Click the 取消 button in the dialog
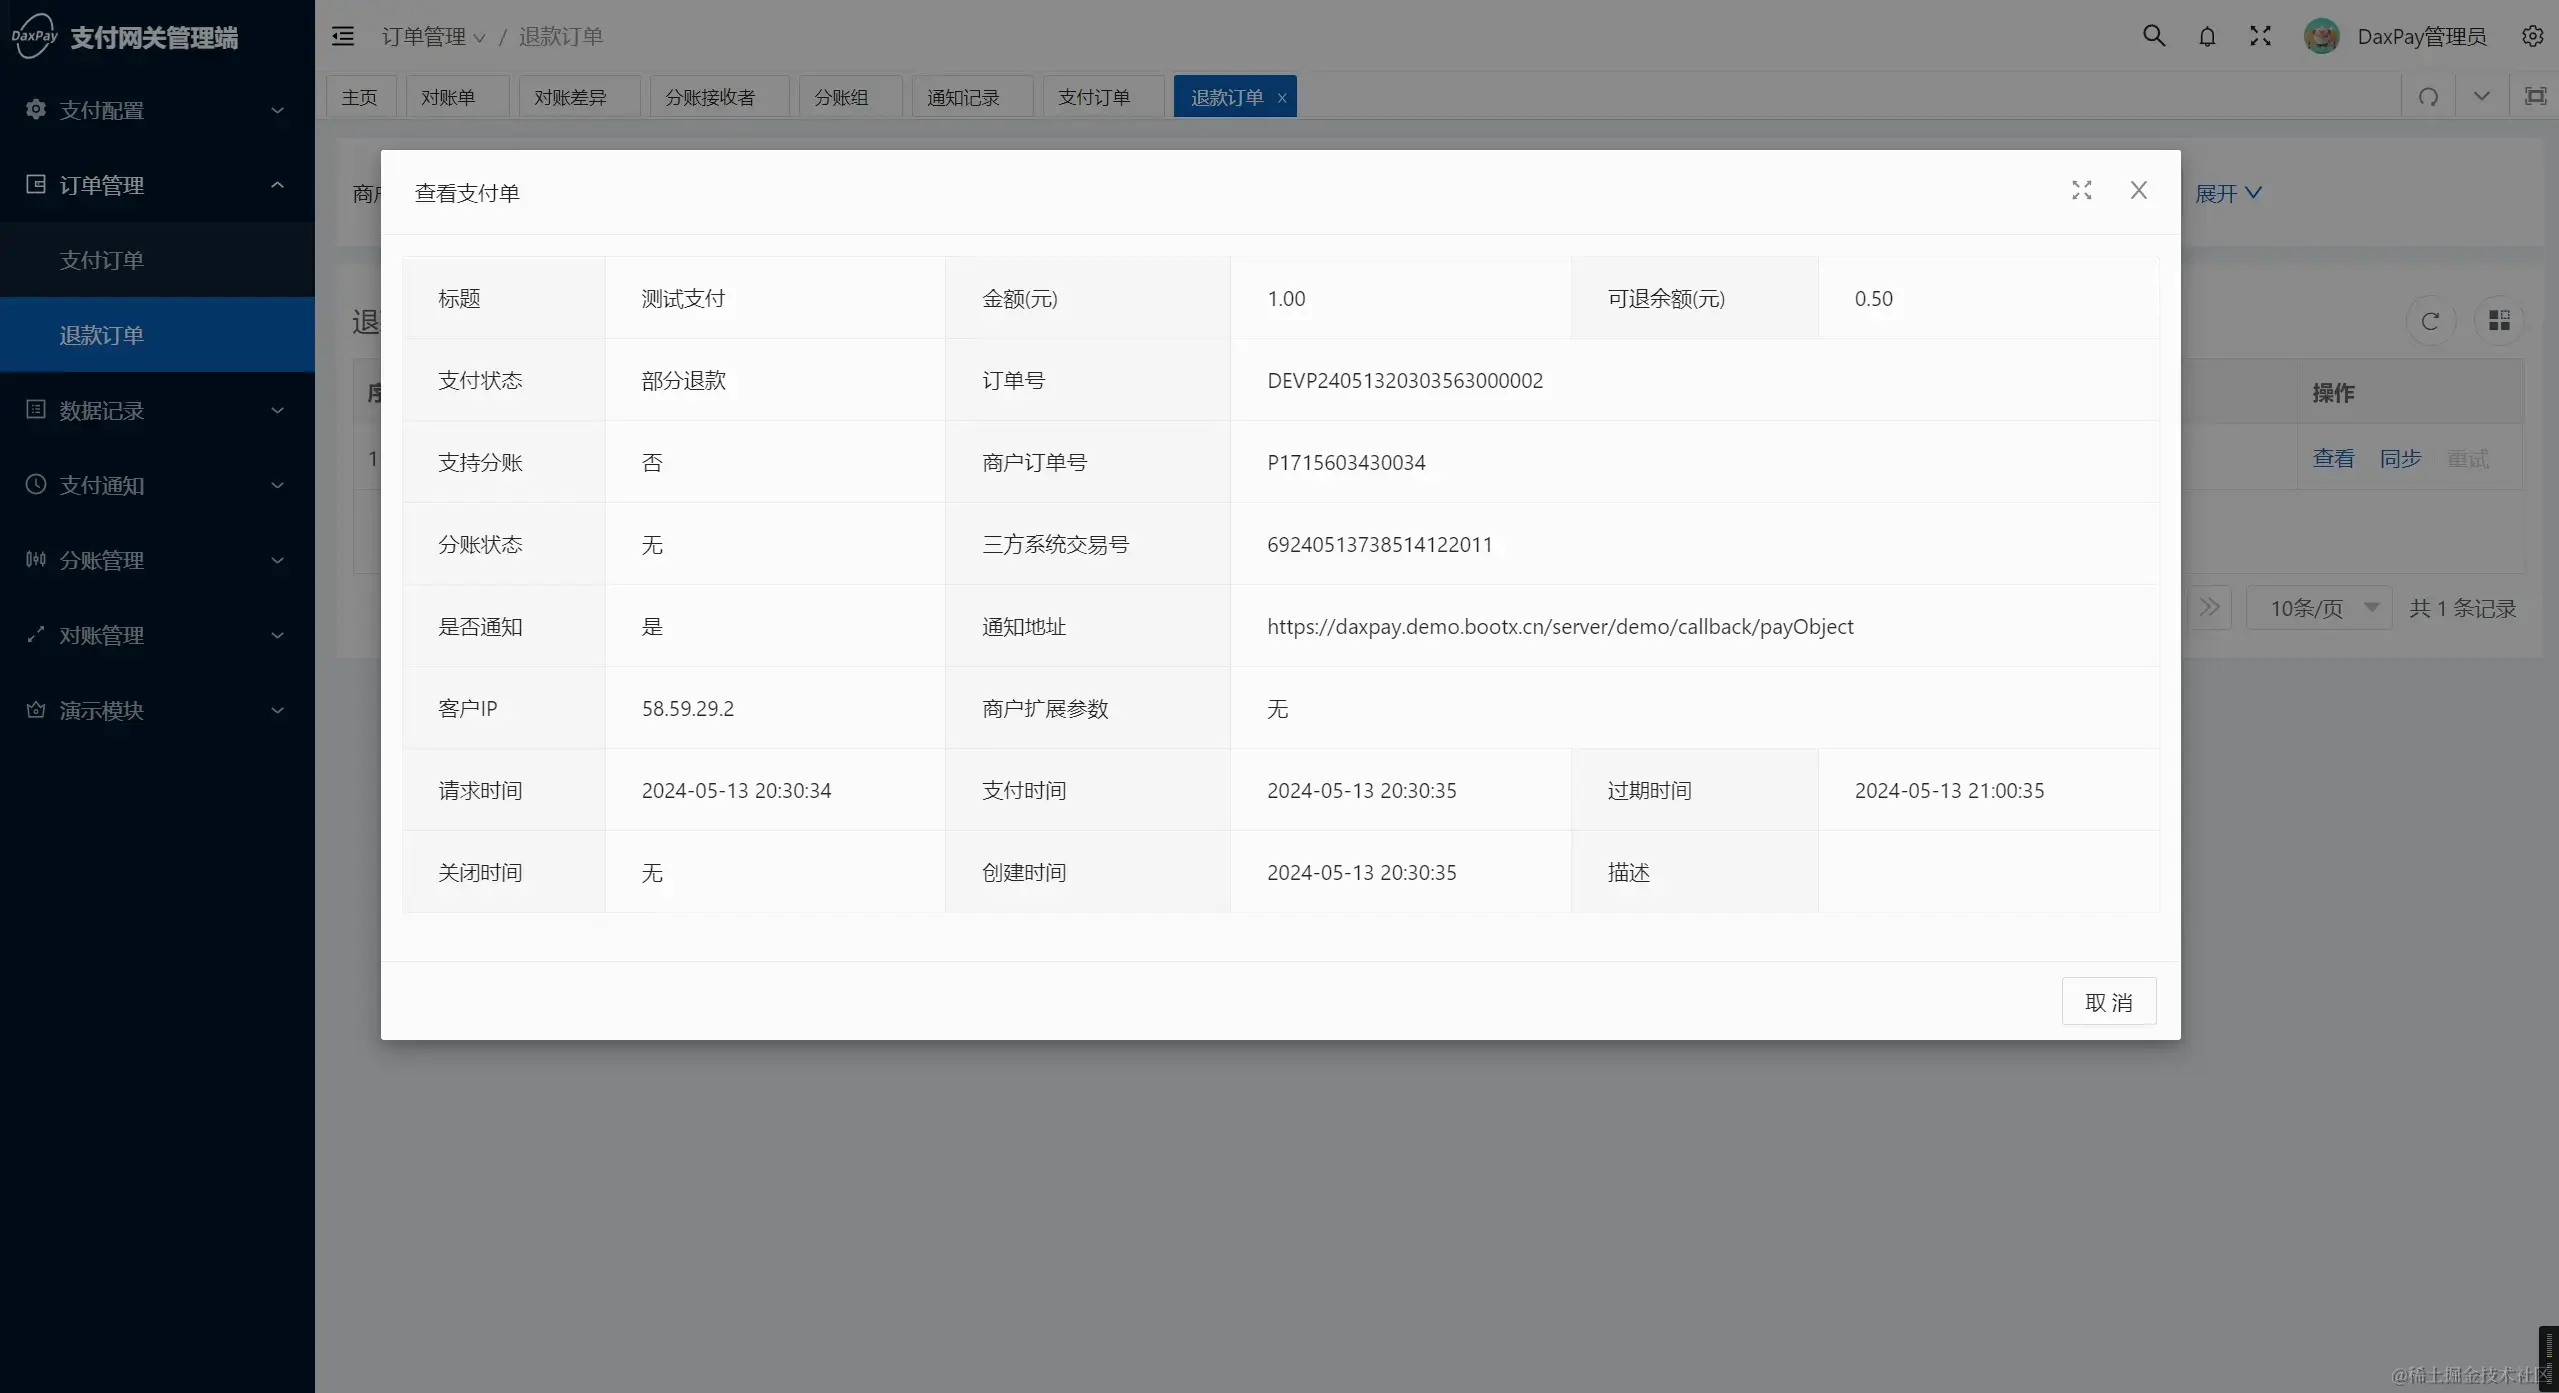 2109,1001
